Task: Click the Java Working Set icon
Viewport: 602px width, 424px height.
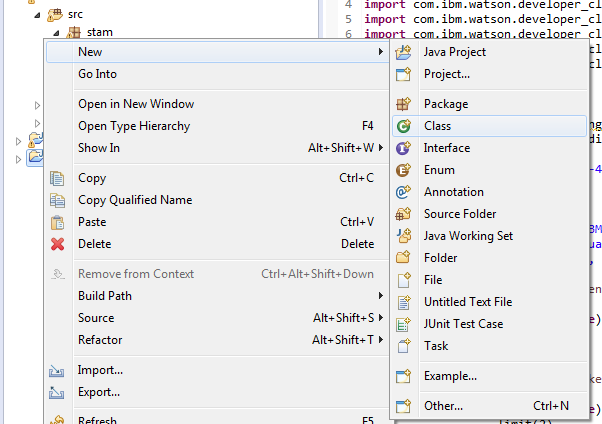Action: (404, 236)
